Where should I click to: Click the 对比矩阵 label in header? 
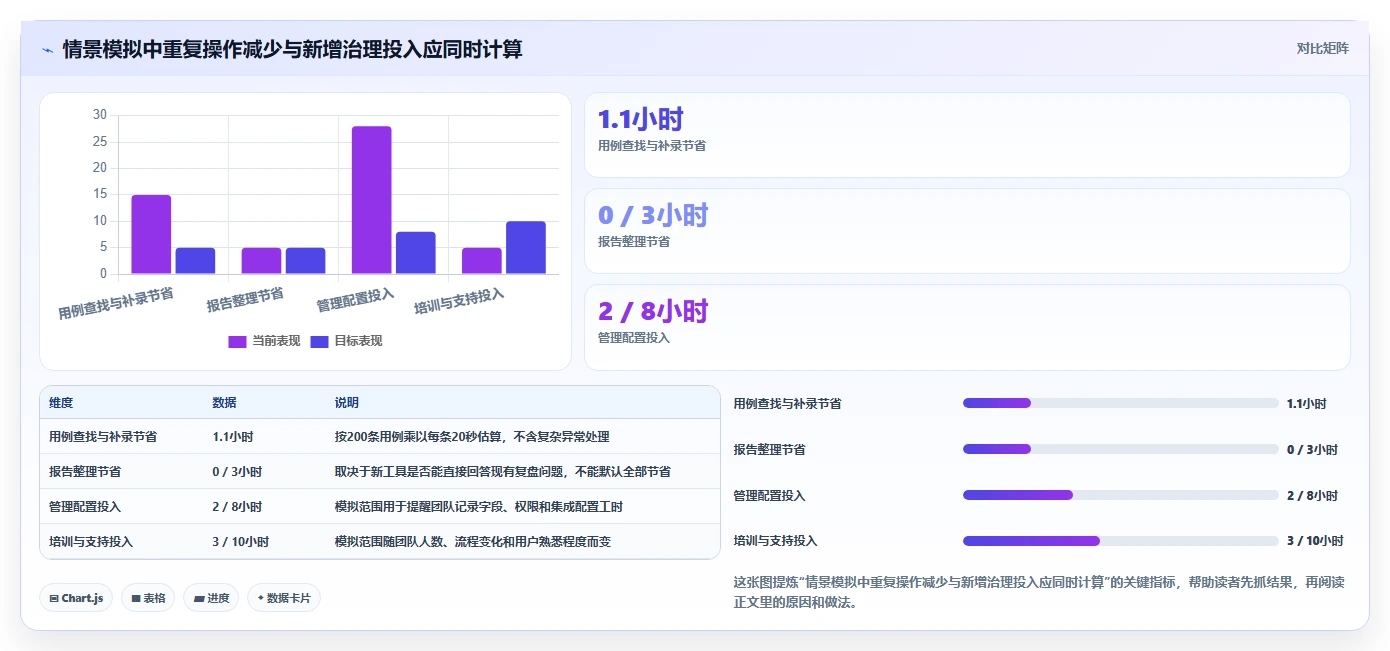point(1322,48)
